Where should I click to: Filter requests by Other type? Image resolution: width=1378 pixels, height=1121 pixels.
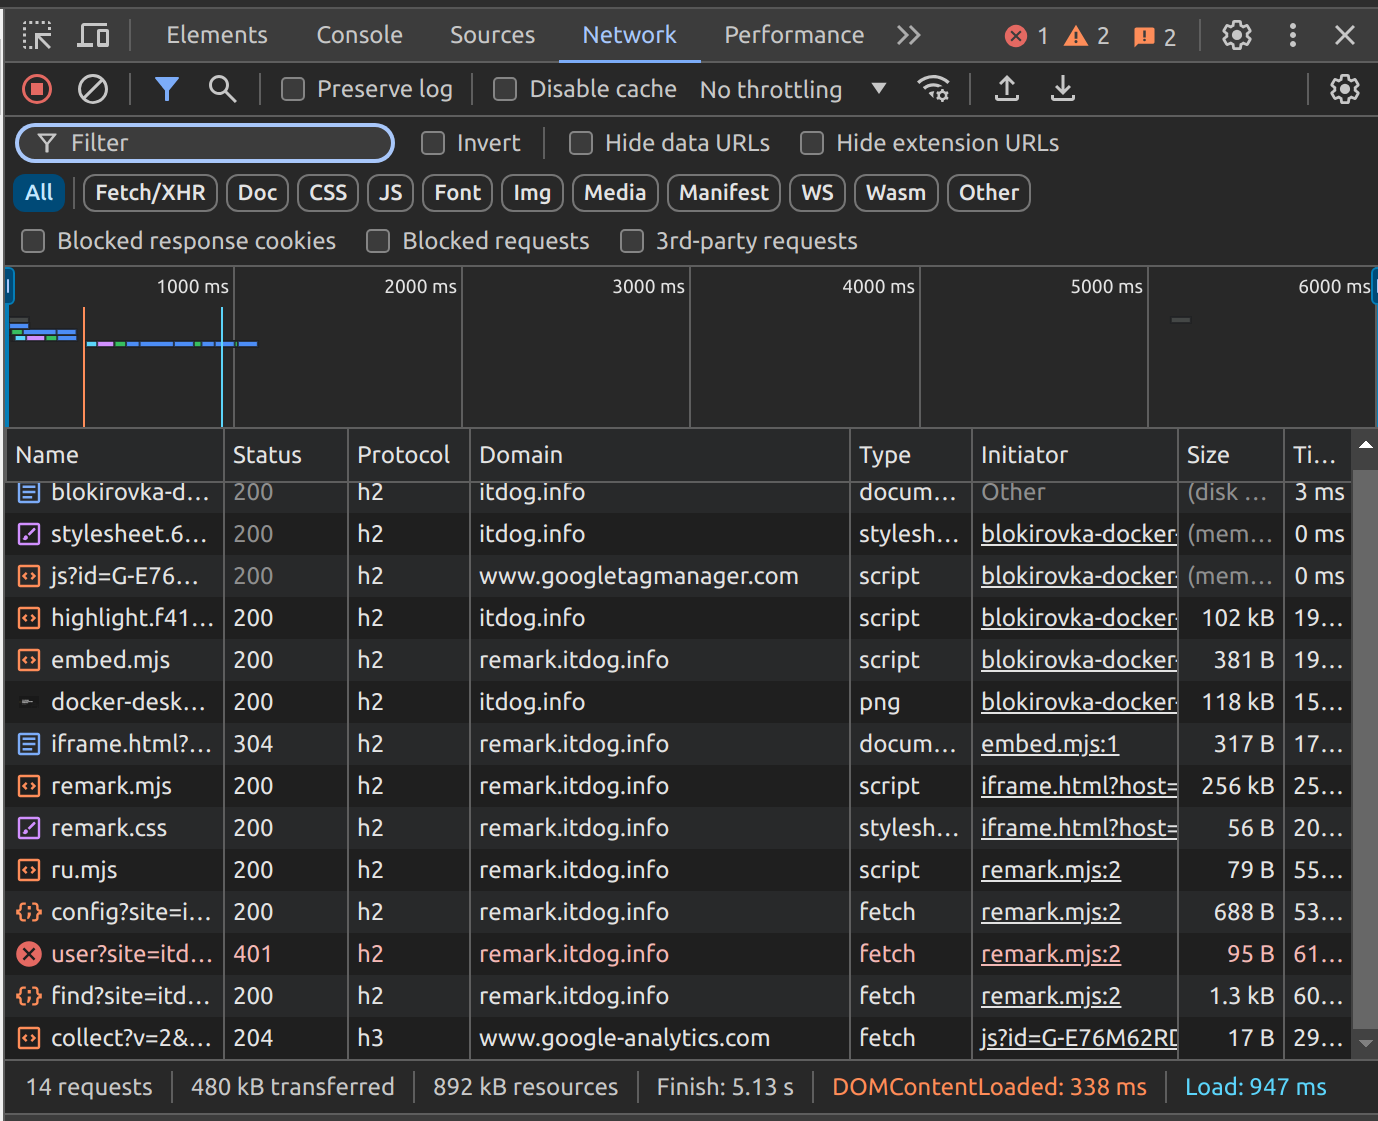pos(989,193)
